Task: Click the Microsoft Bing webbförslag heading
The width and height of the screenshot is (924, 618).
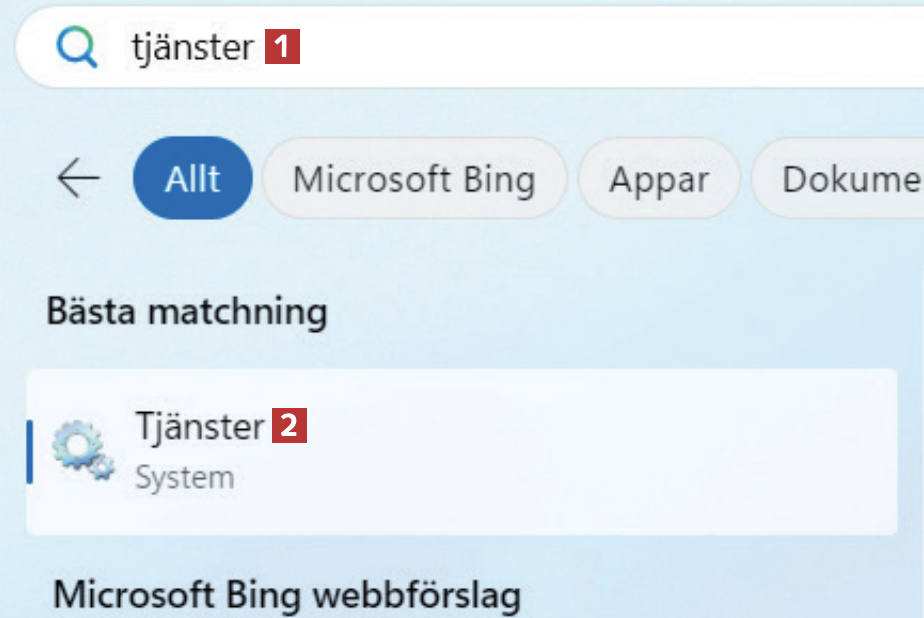Action: coord(287,595)
